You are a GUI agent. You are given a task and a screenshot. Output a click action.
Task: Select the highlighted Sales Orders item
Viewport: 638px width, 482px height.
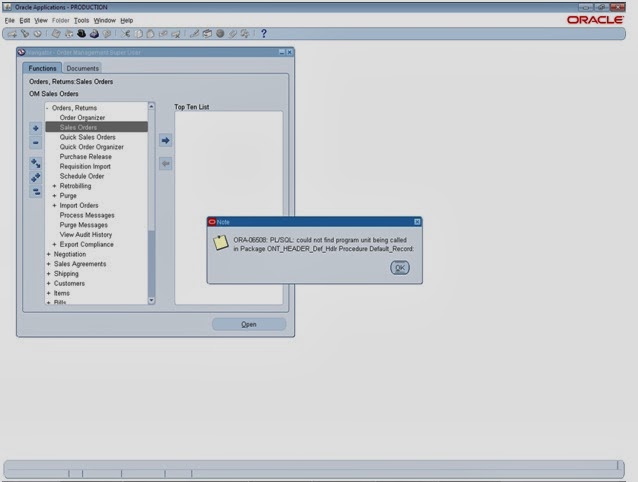96,127
